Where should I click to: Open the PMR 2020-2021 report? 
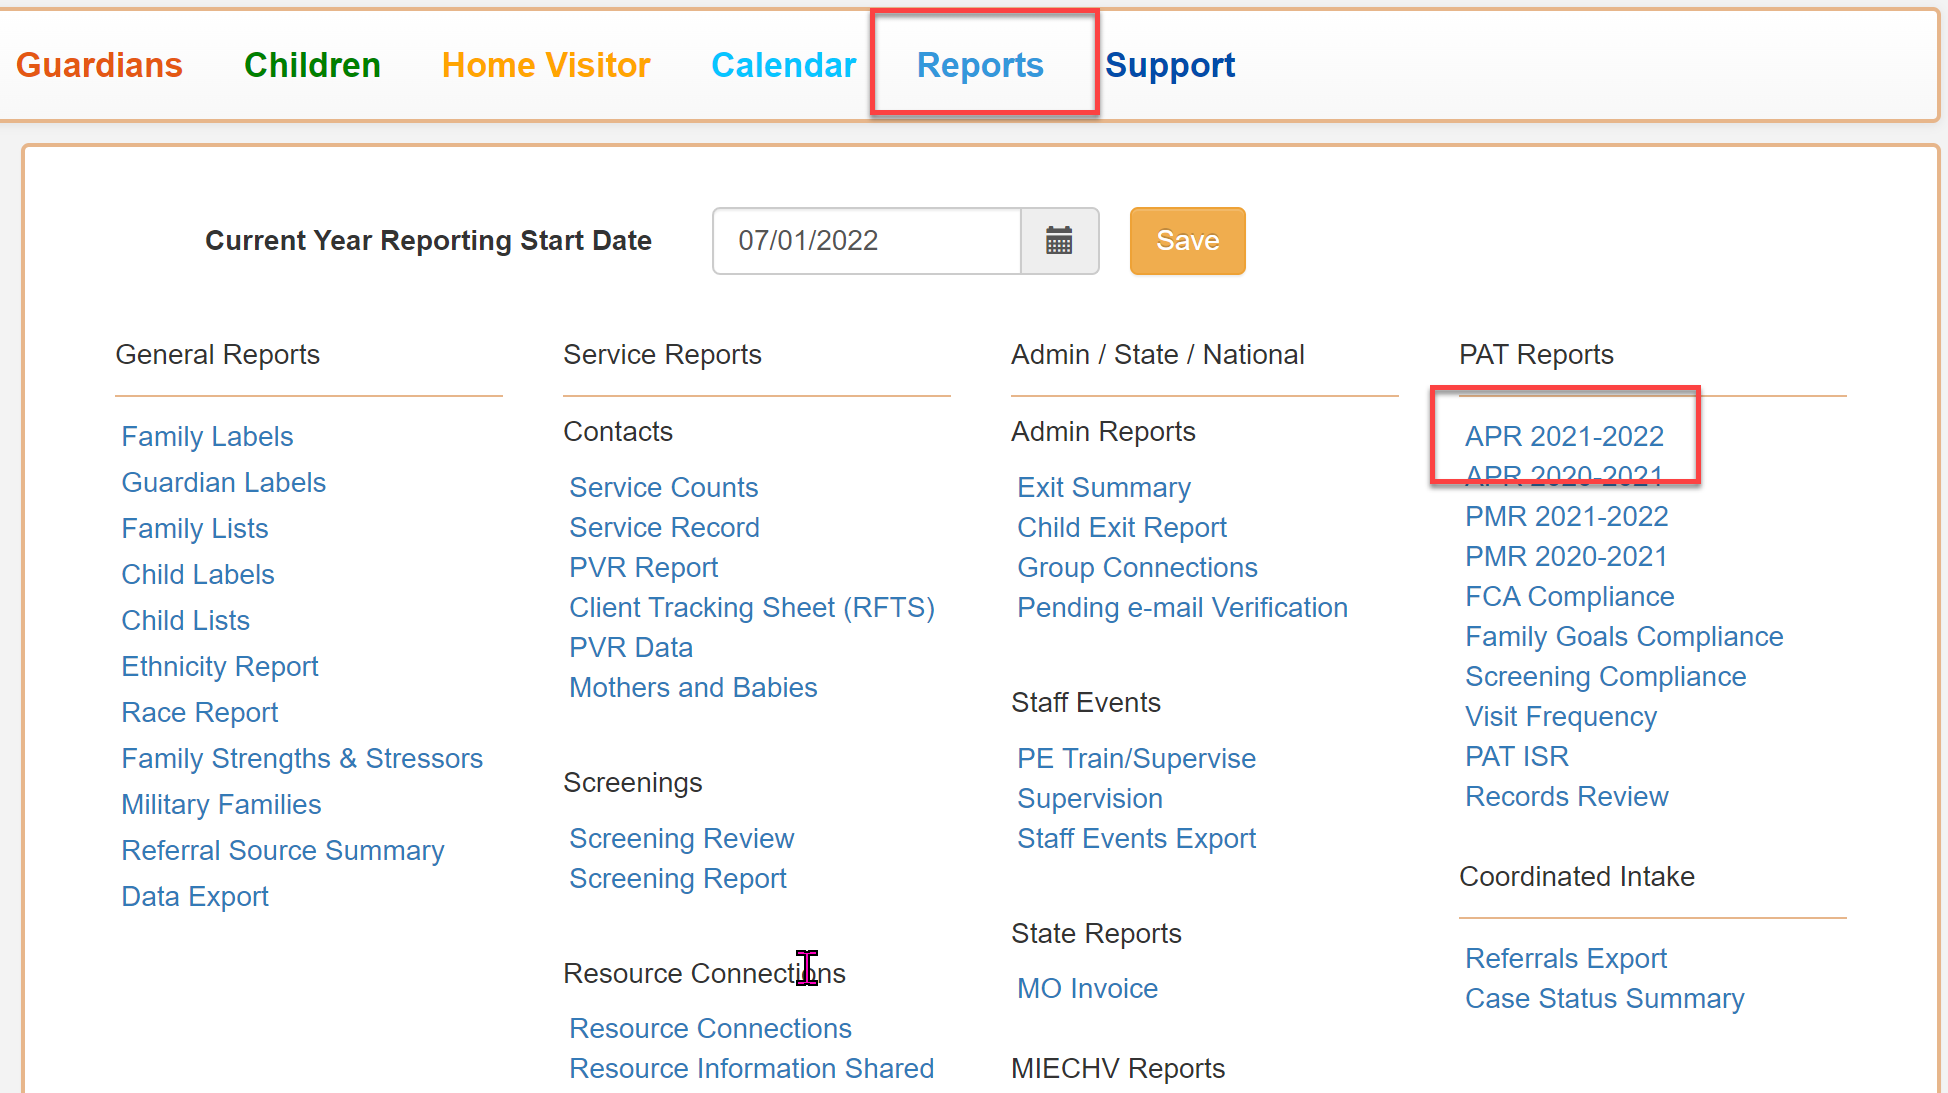click(x=1567, y=557)
